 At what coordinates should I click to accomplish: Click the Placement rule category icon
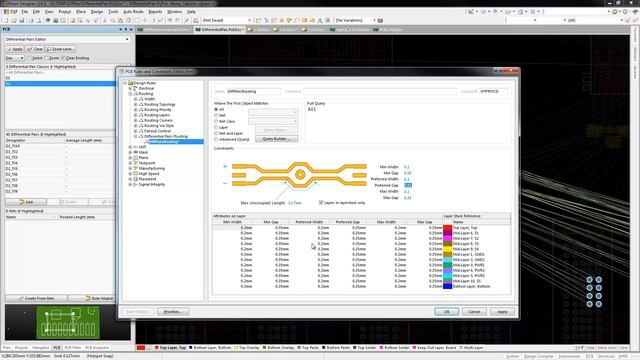click(136, 179)
